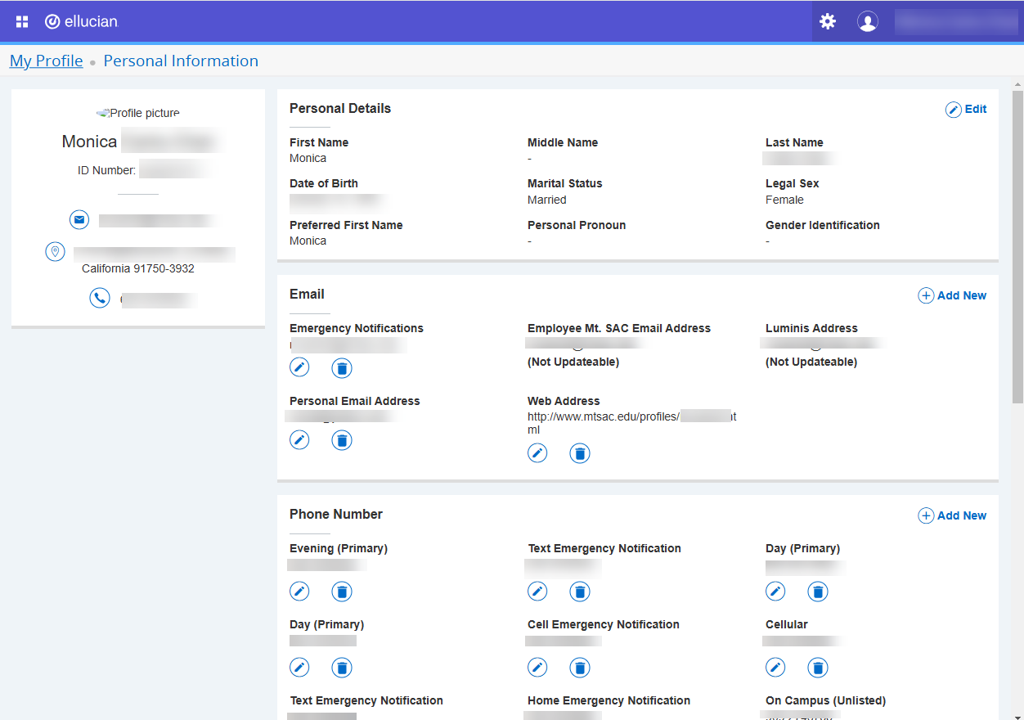Edit the Evening (Primary) phone number

tap(299, 592)
